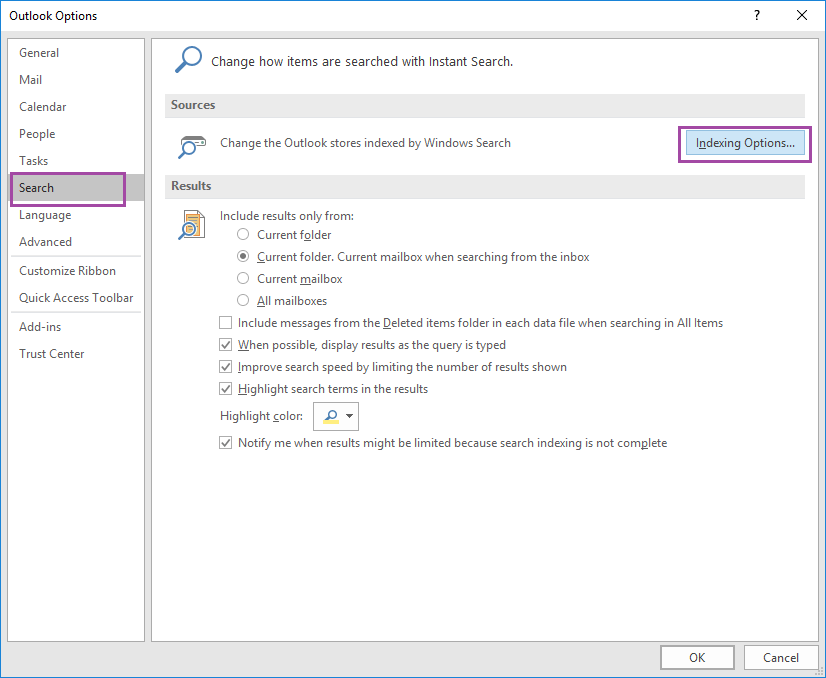Toggle display results as query is typed

225,345
